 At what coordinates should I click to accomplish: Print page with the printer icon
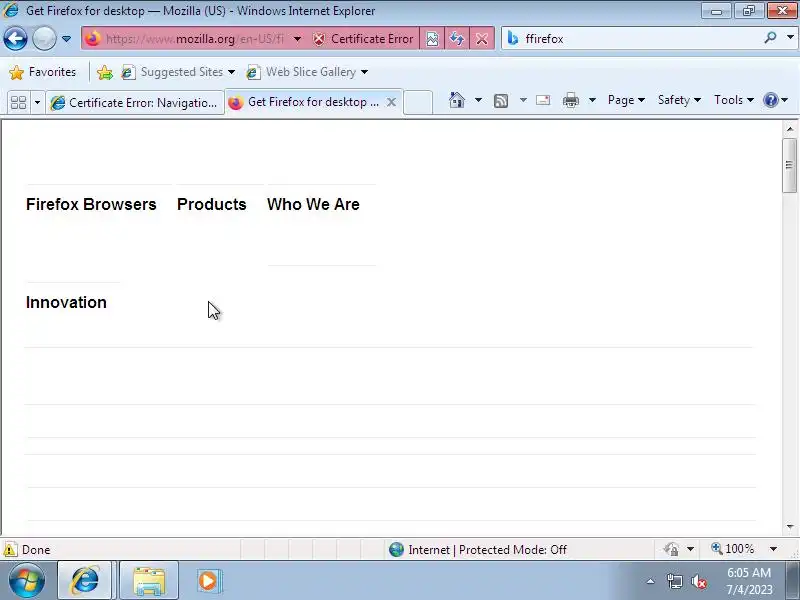(x=570, y=100)
